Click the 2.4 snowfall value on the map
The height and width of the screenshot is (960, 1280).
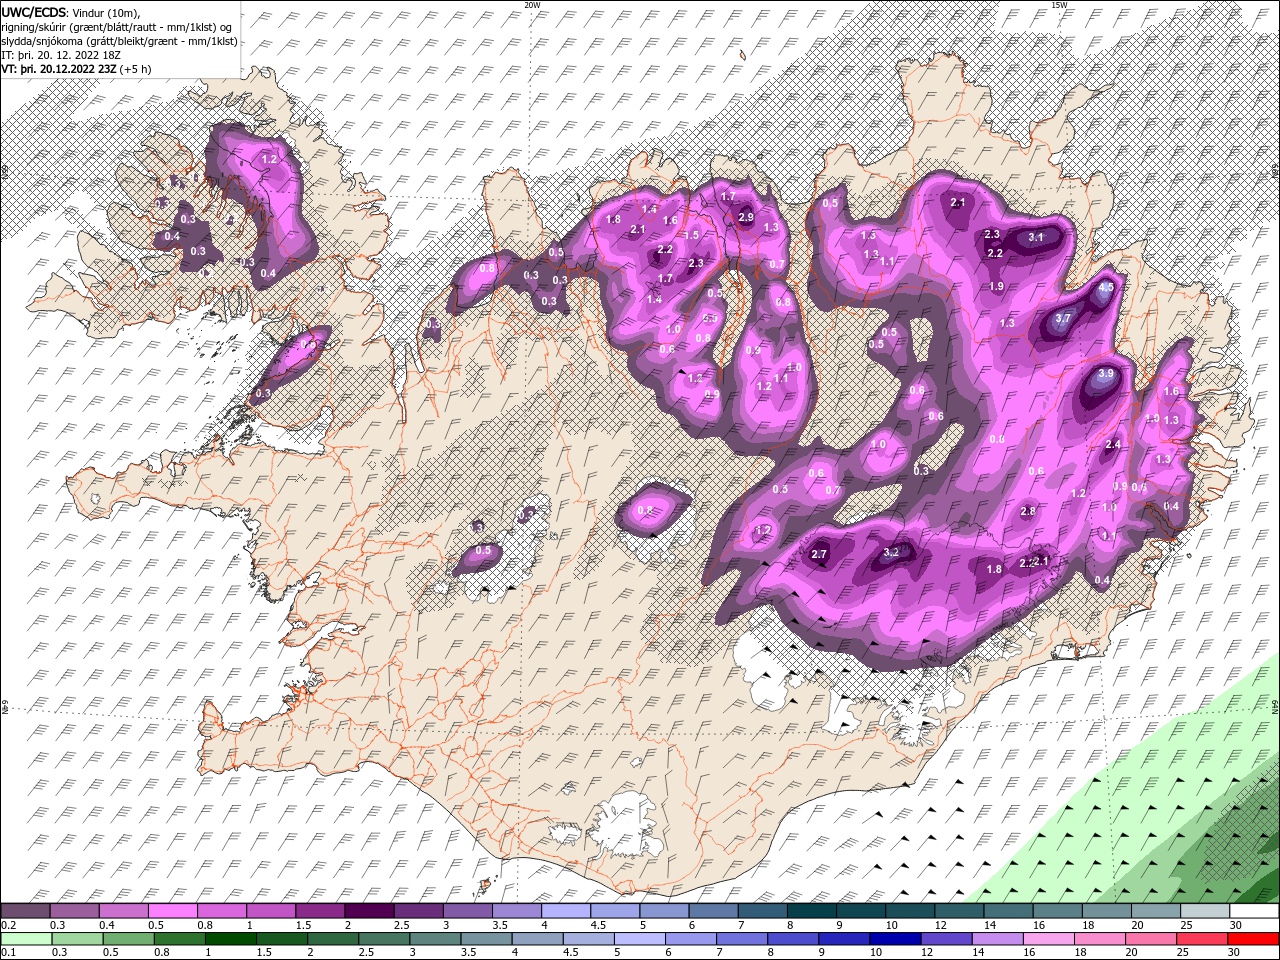[x=1112, y=445]
